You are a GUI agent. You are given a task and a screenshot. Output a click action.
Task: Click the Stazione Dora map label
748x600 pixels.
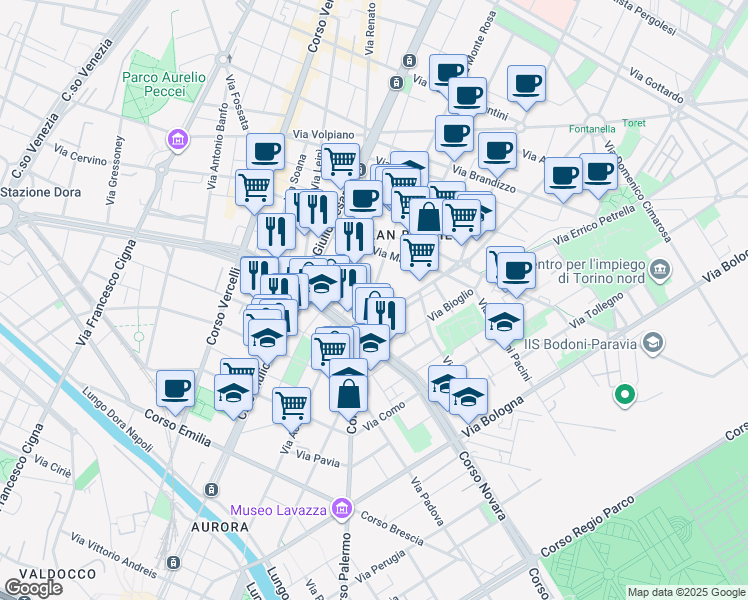click(36, 191)
